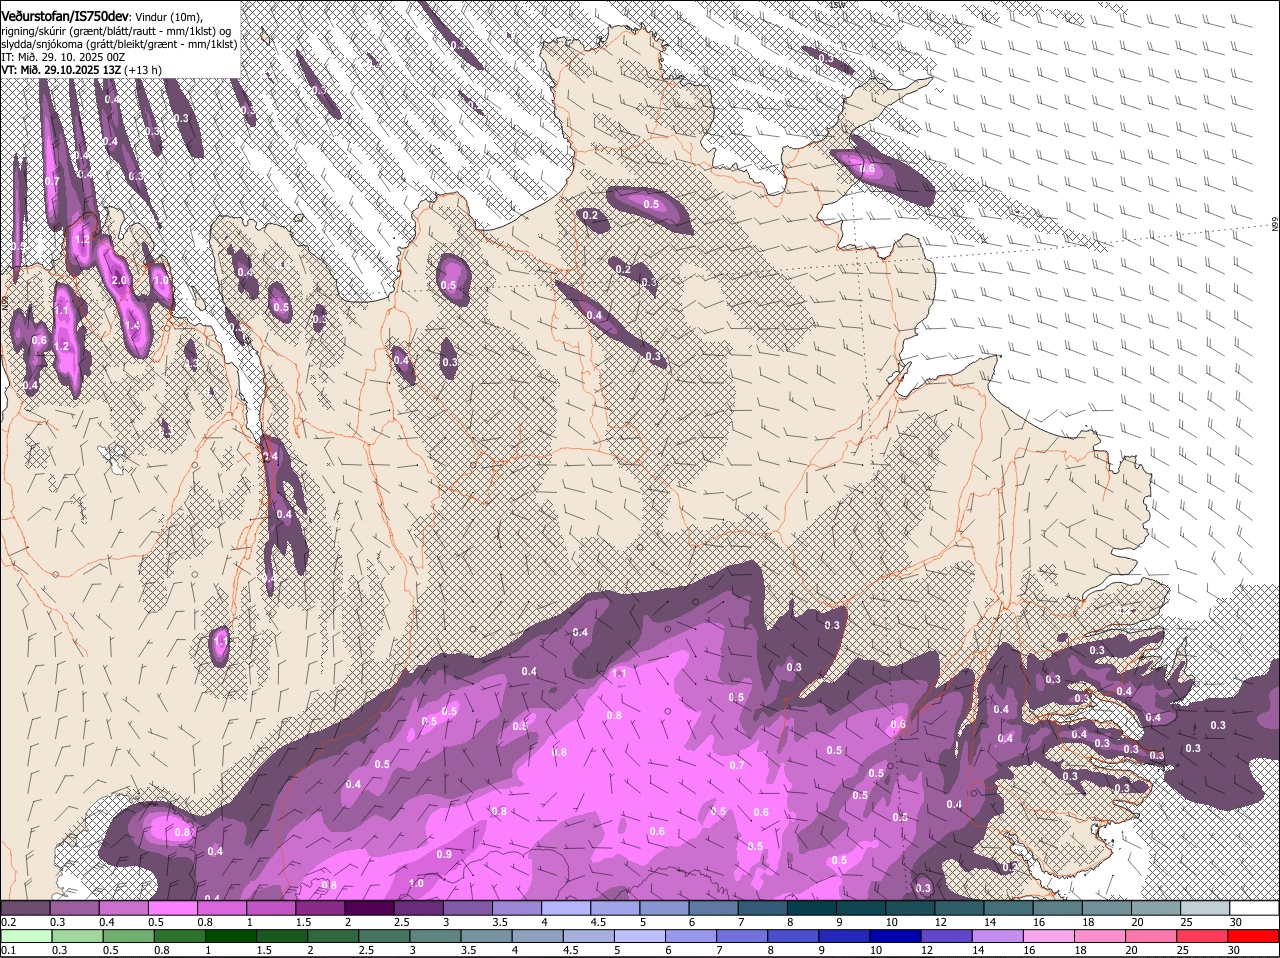The height and width of the screenshot is (958, 1280).
Task: Pick the lower legend swatch labeled 0.5
Action: (x=129, y=936)
